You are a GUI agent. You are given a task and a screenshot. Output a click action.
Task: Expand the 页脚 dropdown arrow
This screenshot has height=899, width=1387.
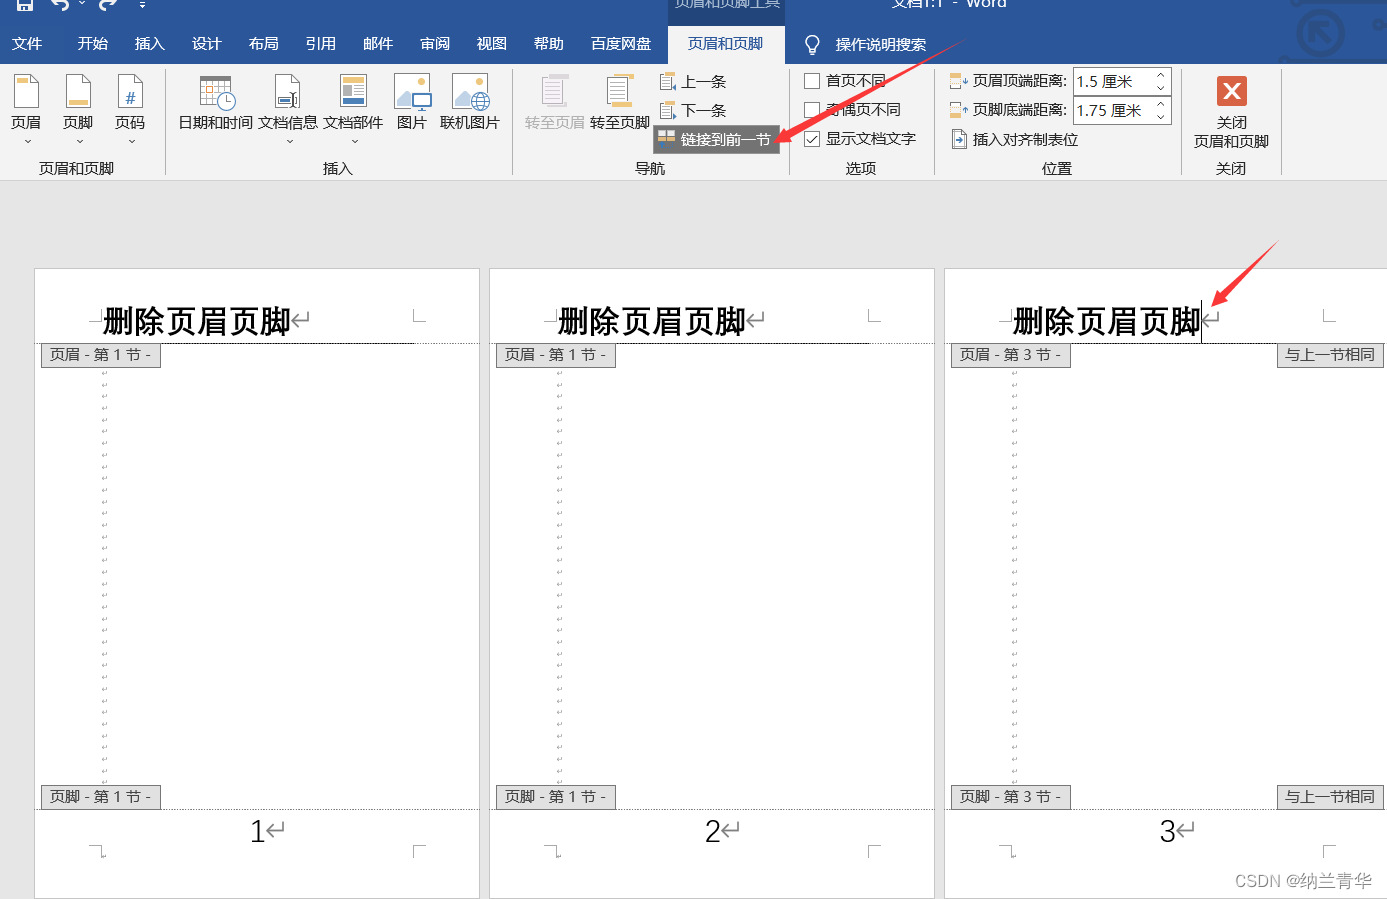(x=79, y=142)
